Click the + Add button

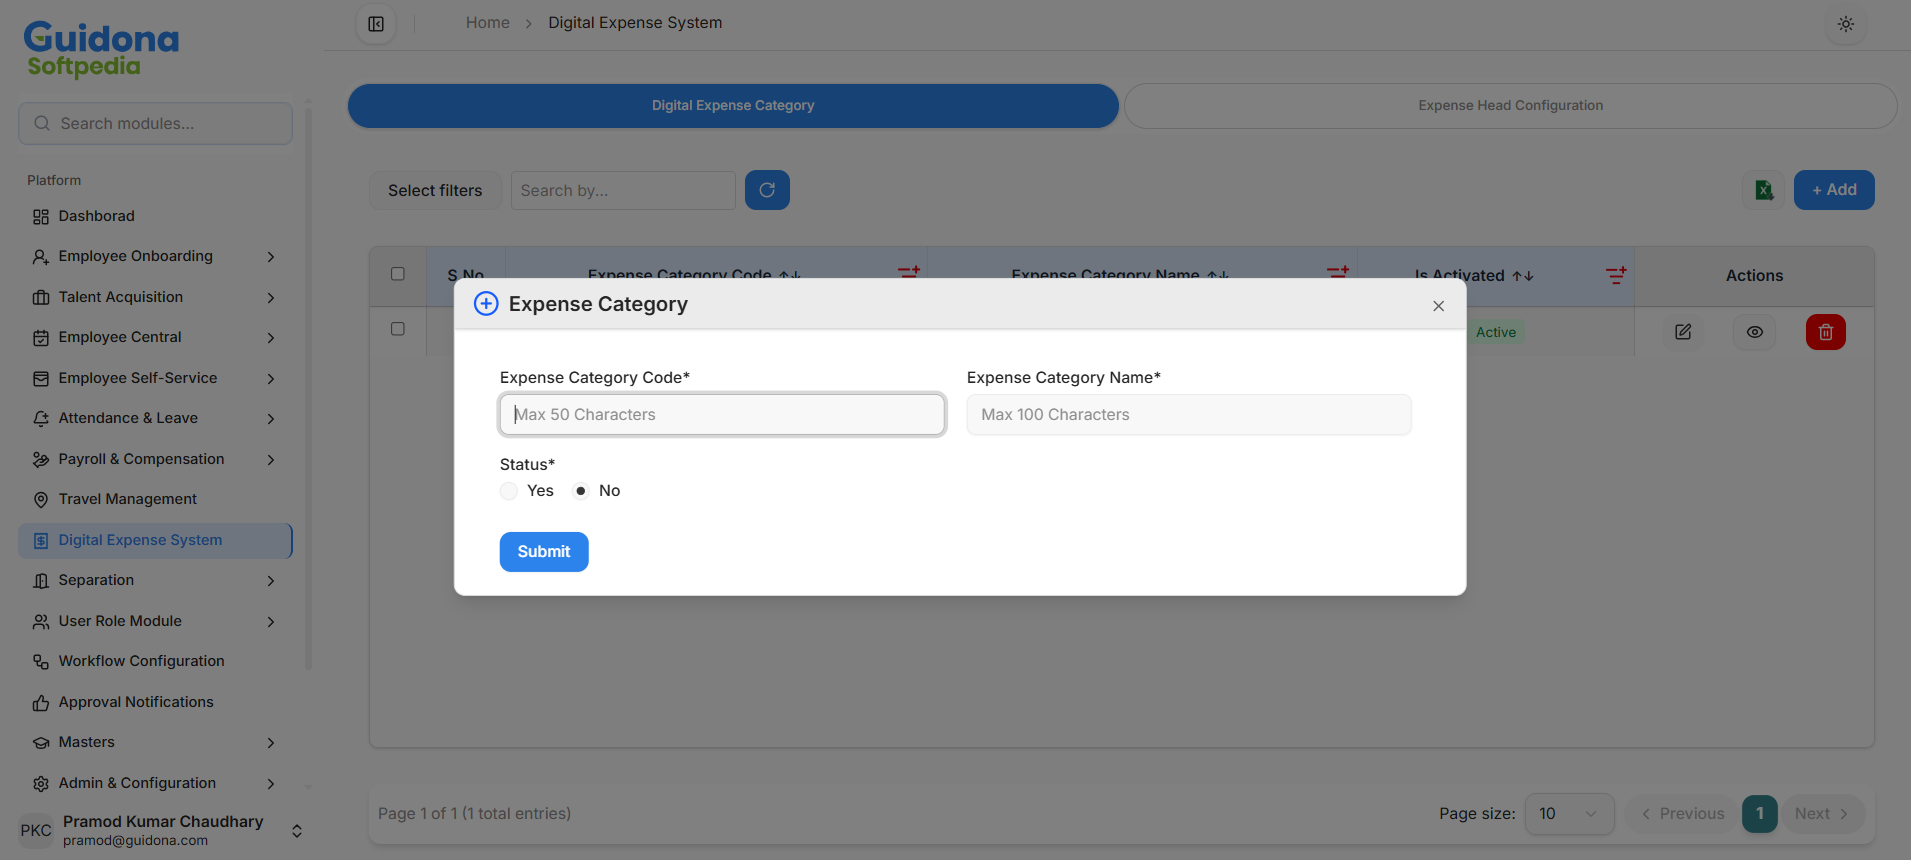pos(1834,190)
